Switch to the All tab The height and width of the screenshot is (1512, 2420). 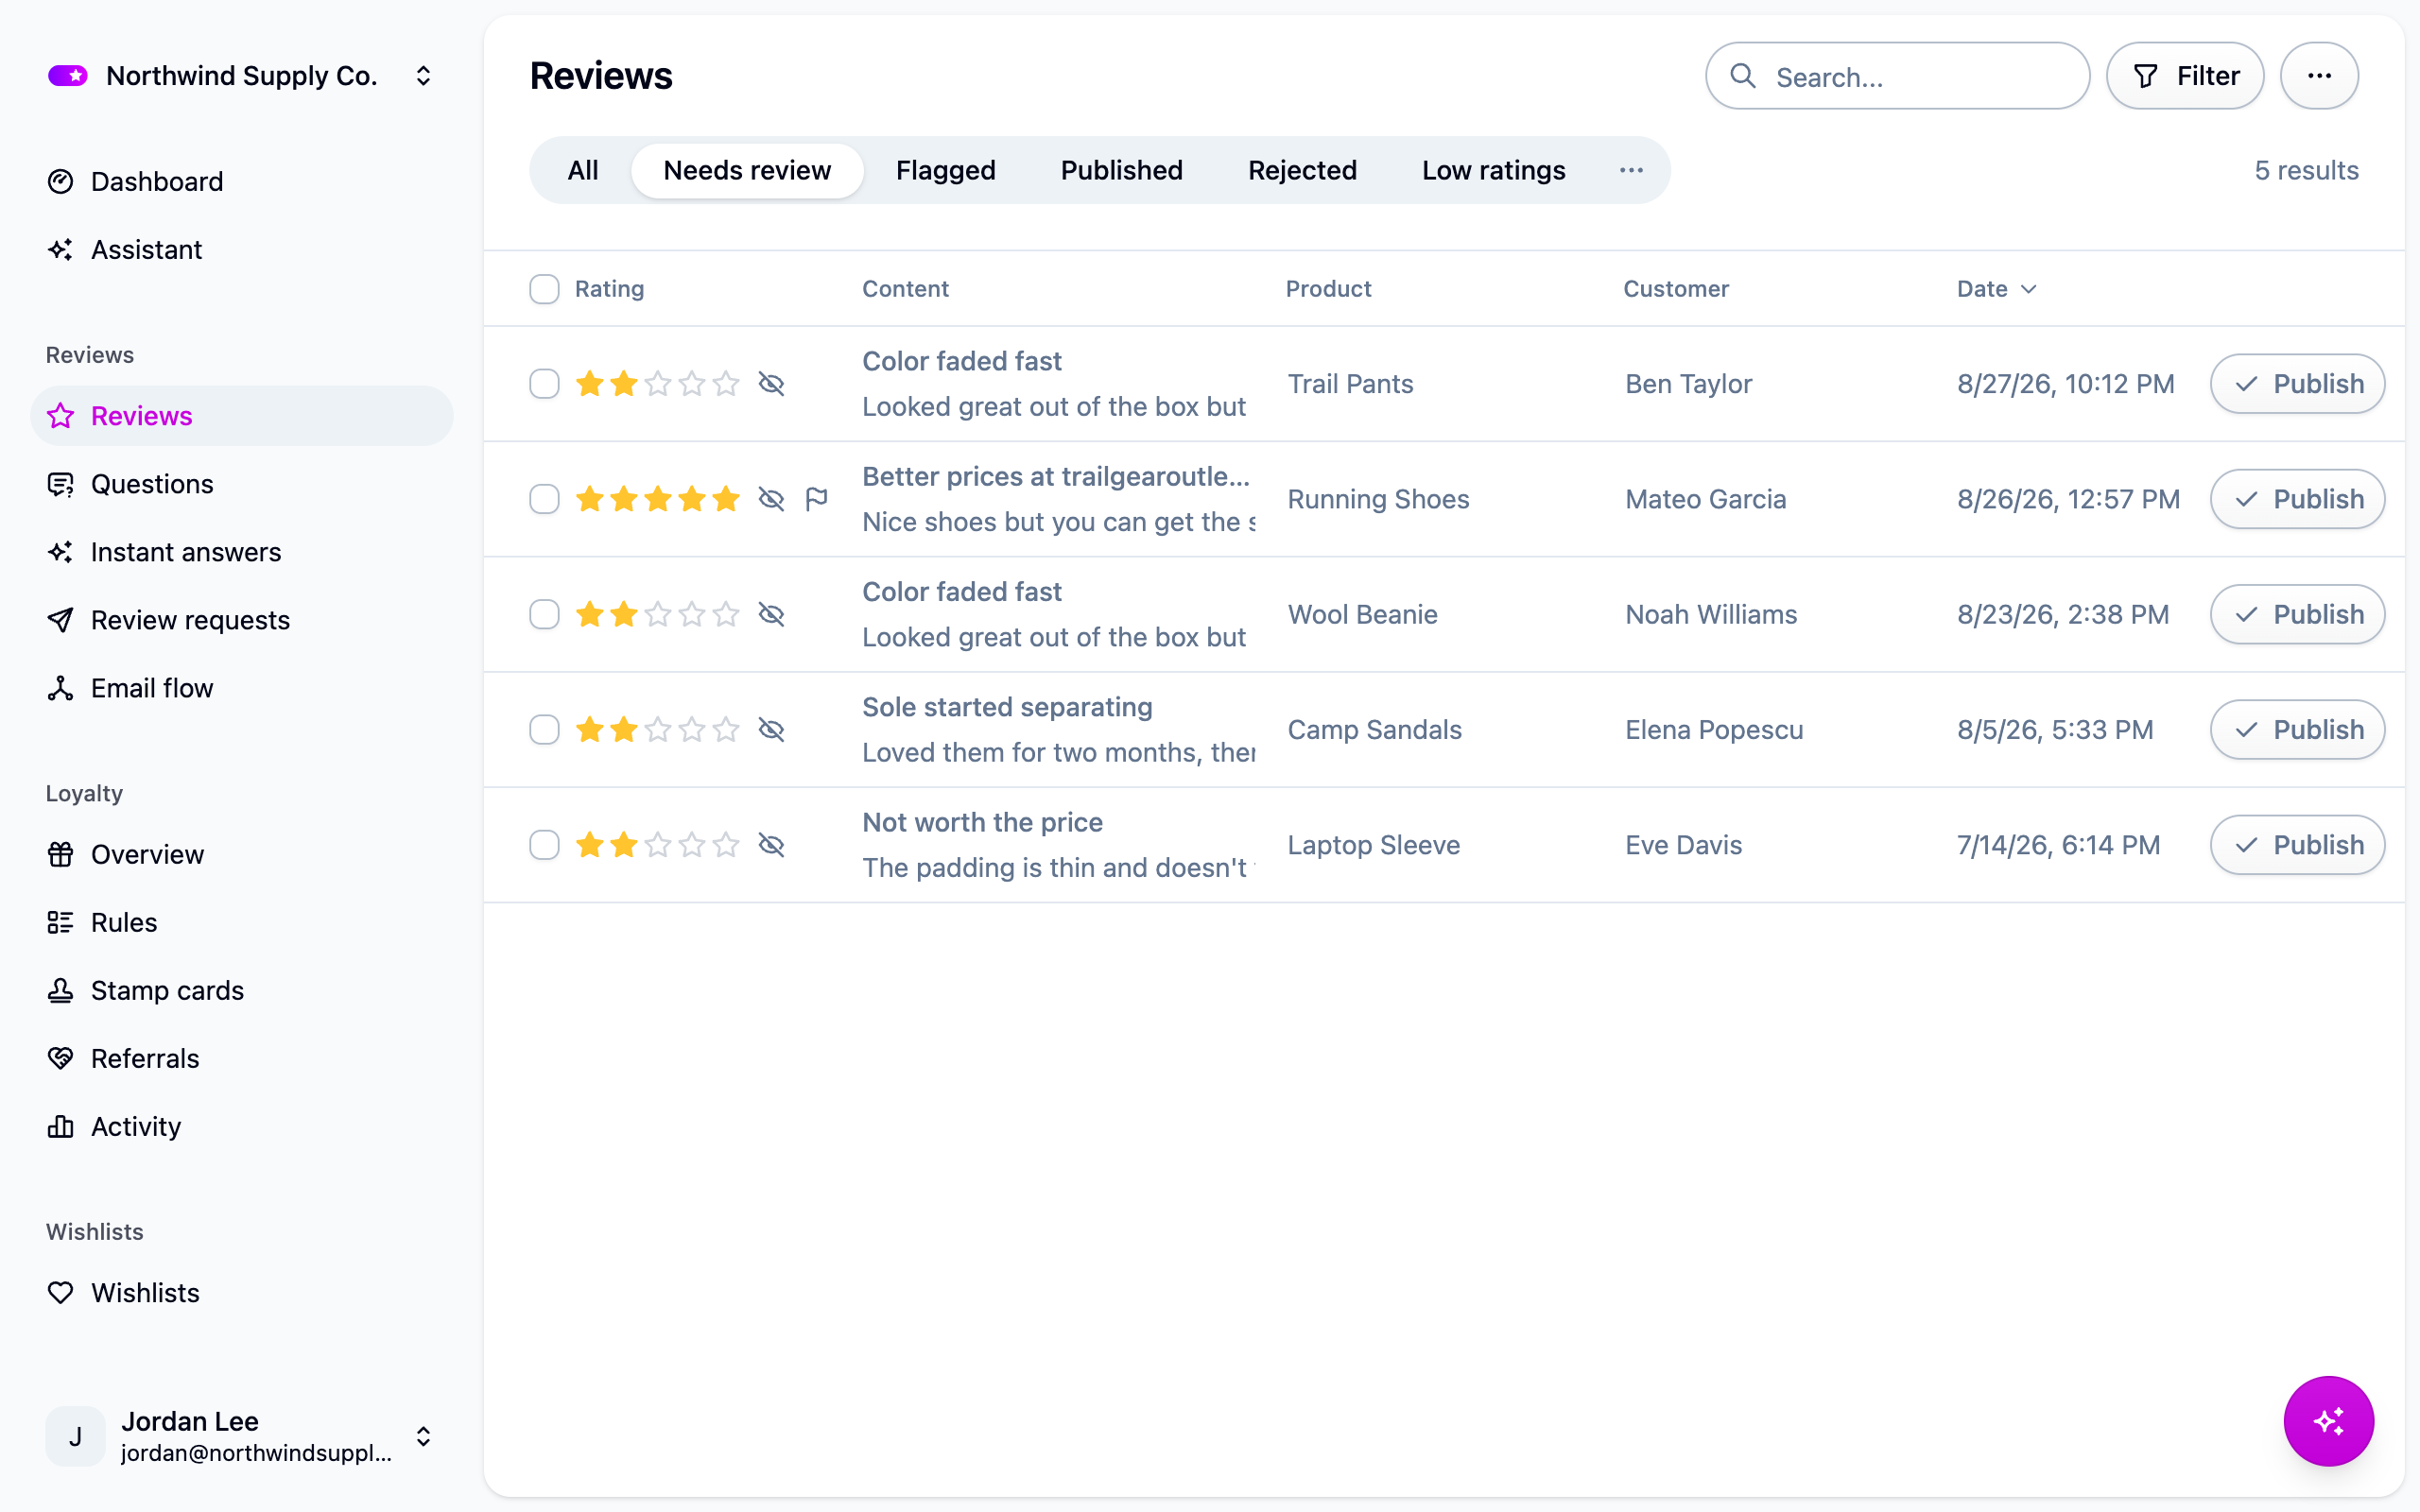click(583, 170)
